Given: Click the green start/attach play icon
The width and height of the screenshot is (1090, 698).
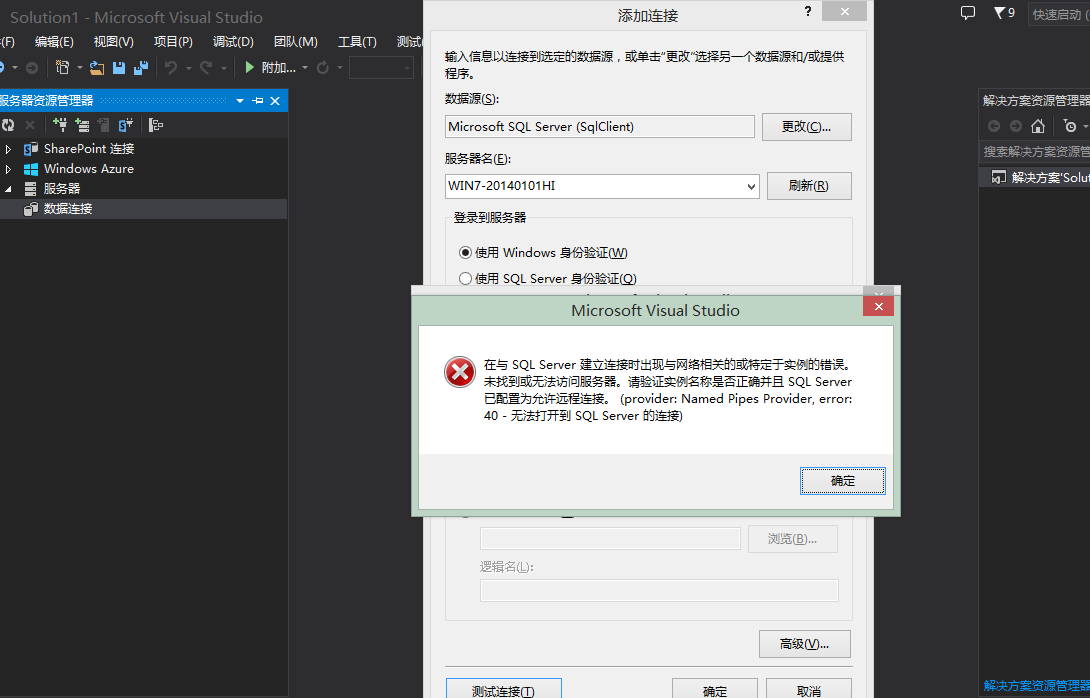Looking at the screenshot, I should [250, 67].
